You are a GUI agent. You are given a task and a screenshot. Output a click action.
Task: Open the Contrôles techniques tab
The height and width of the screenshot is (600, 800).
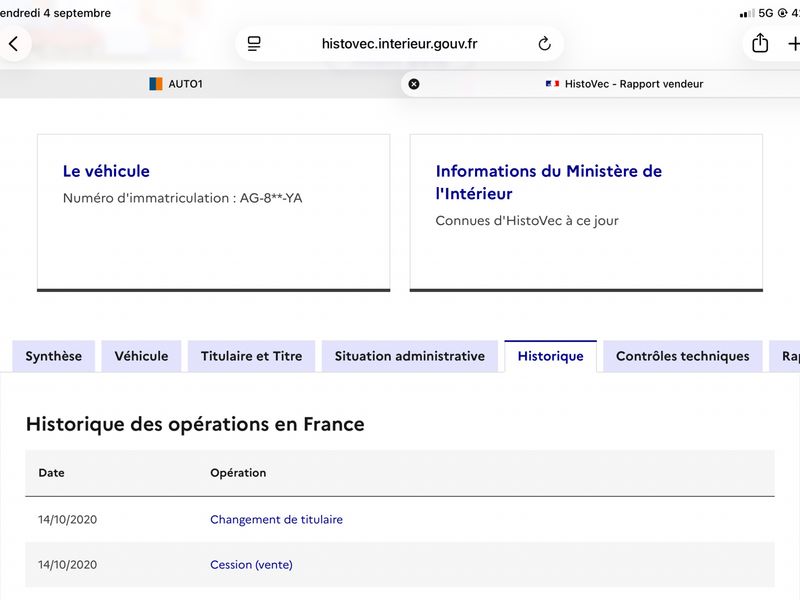[683, 356]
